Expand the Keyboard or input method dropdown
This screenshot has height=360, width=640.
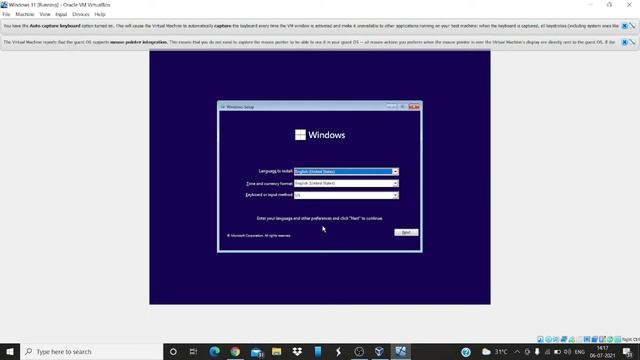(x=395, y=195)
